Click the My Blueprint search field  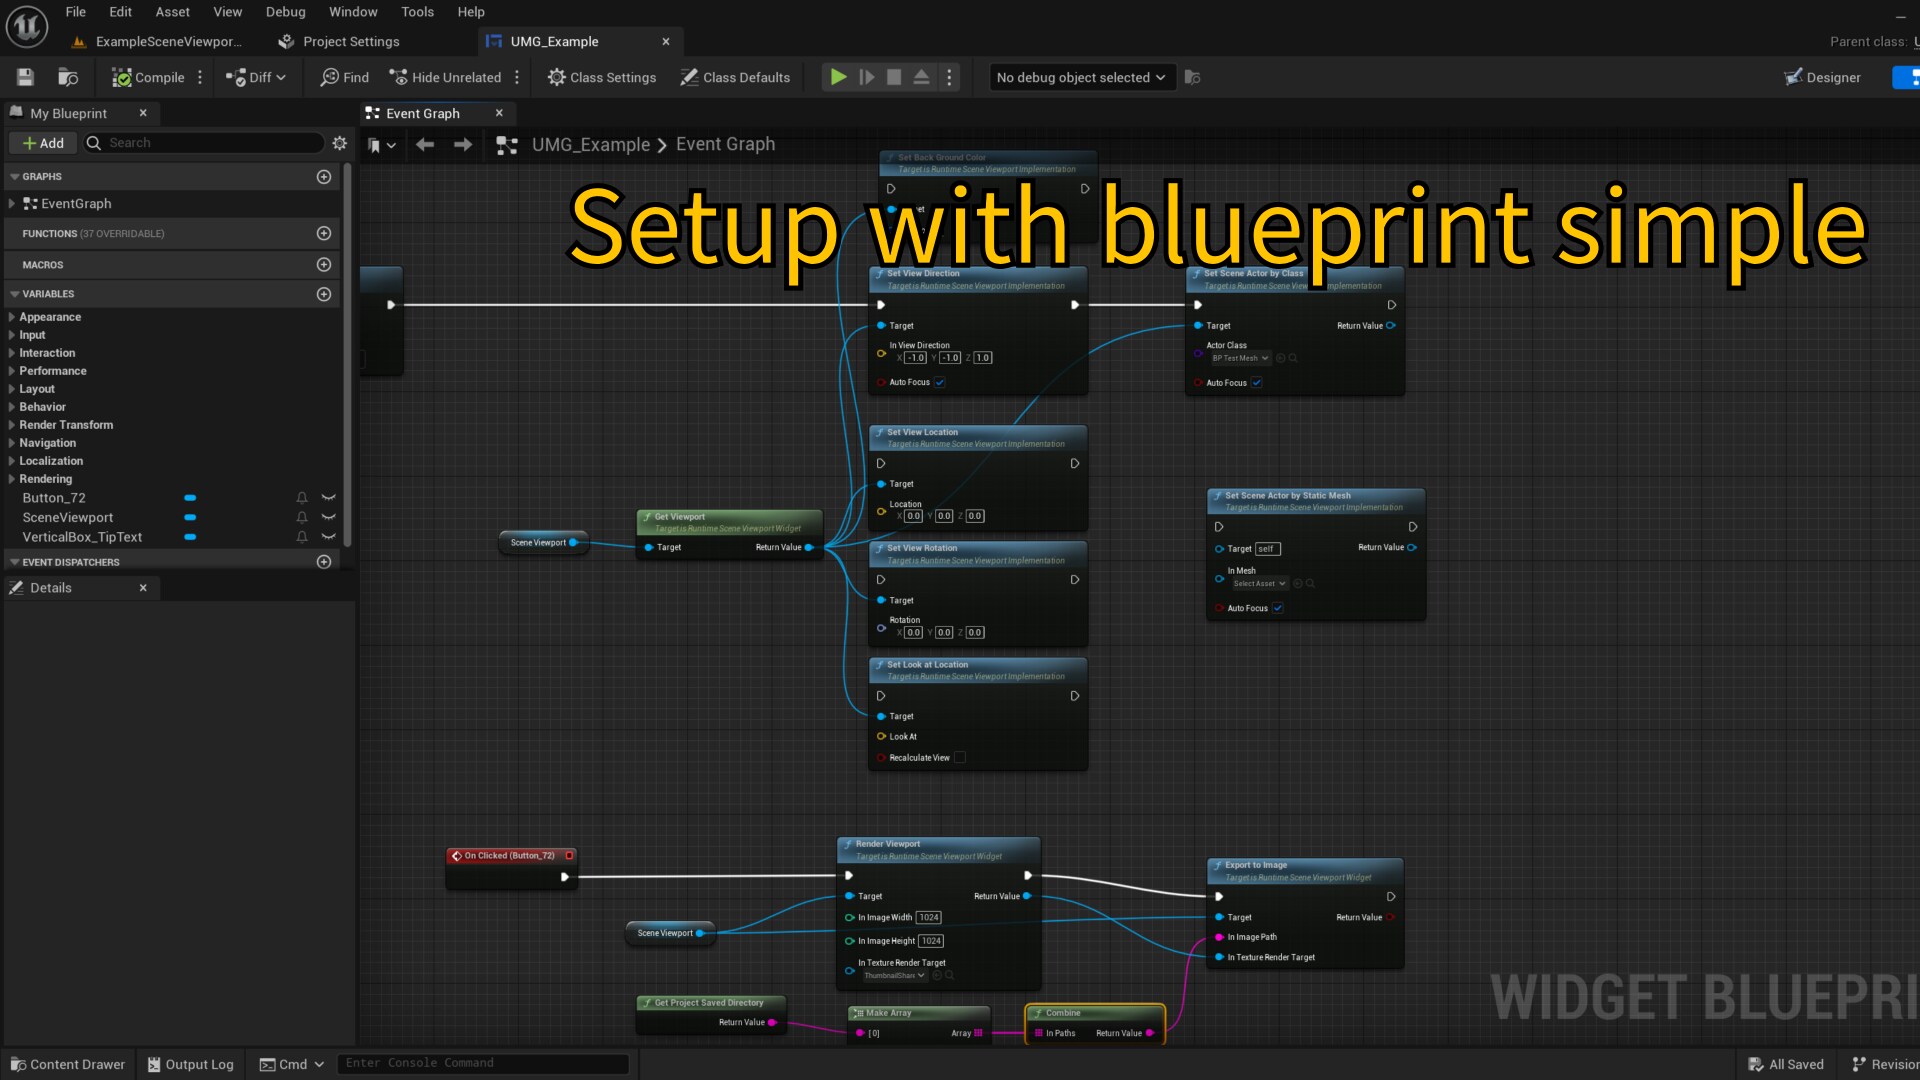click(204, 143)
